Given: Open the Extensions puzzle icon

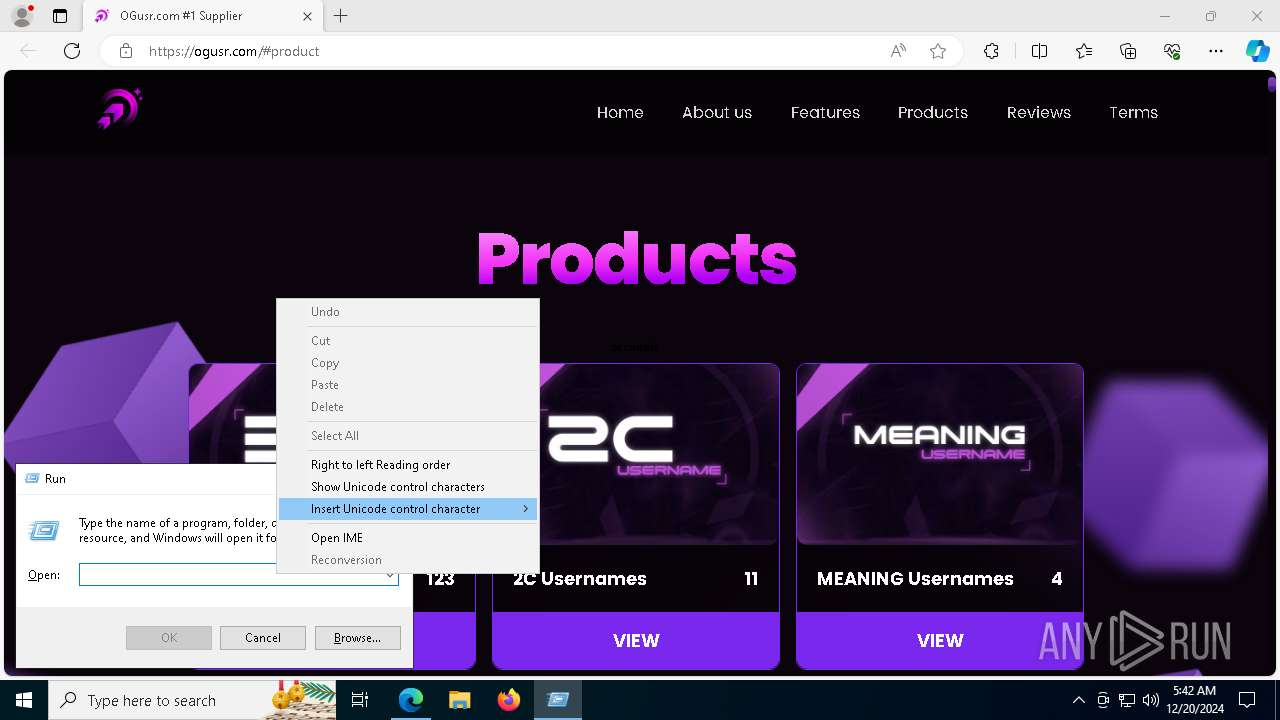Looking at the screenshot, I should tap(991, 51).
